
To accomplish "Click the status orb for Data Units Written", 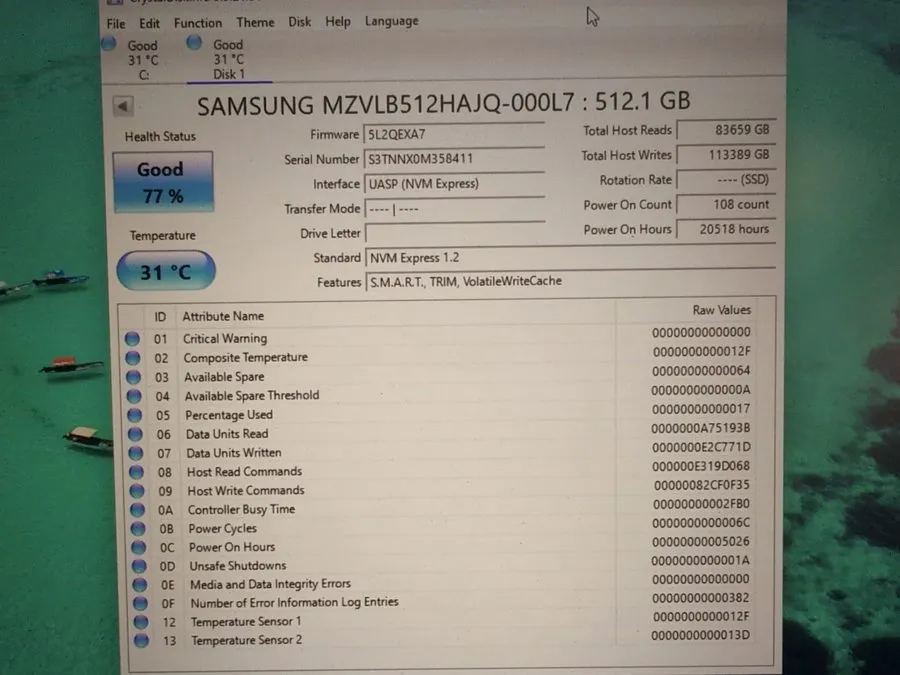I will (135, 453).
